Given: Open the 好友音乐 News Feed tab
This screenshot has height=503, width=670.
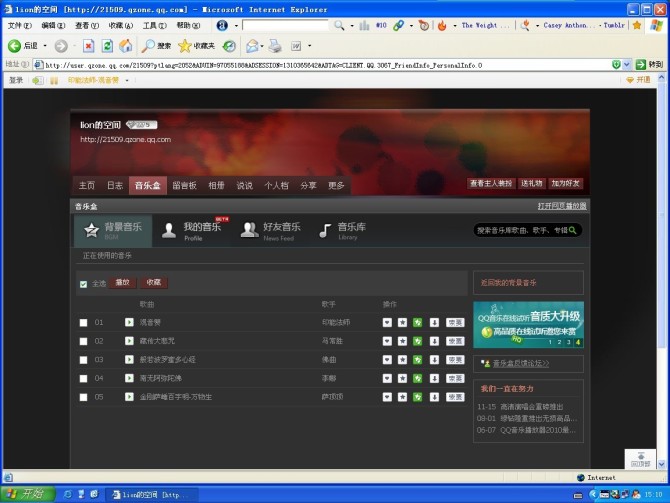Looking at the screenshot, I should point(271,231).
